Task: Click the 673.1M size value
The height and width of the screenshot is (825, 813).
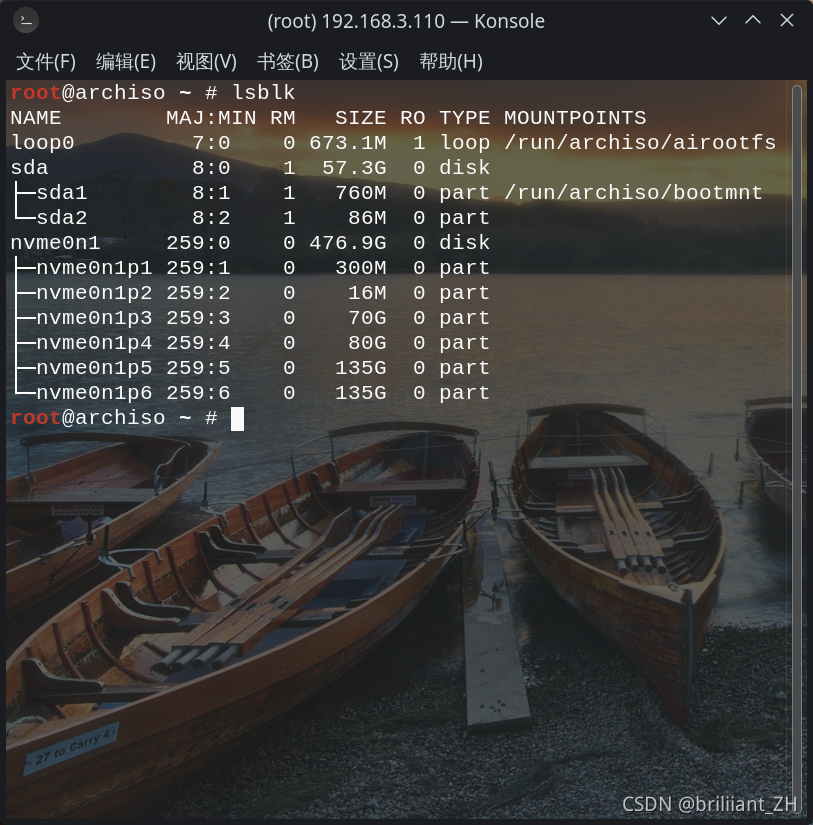Action: [348, 143]
